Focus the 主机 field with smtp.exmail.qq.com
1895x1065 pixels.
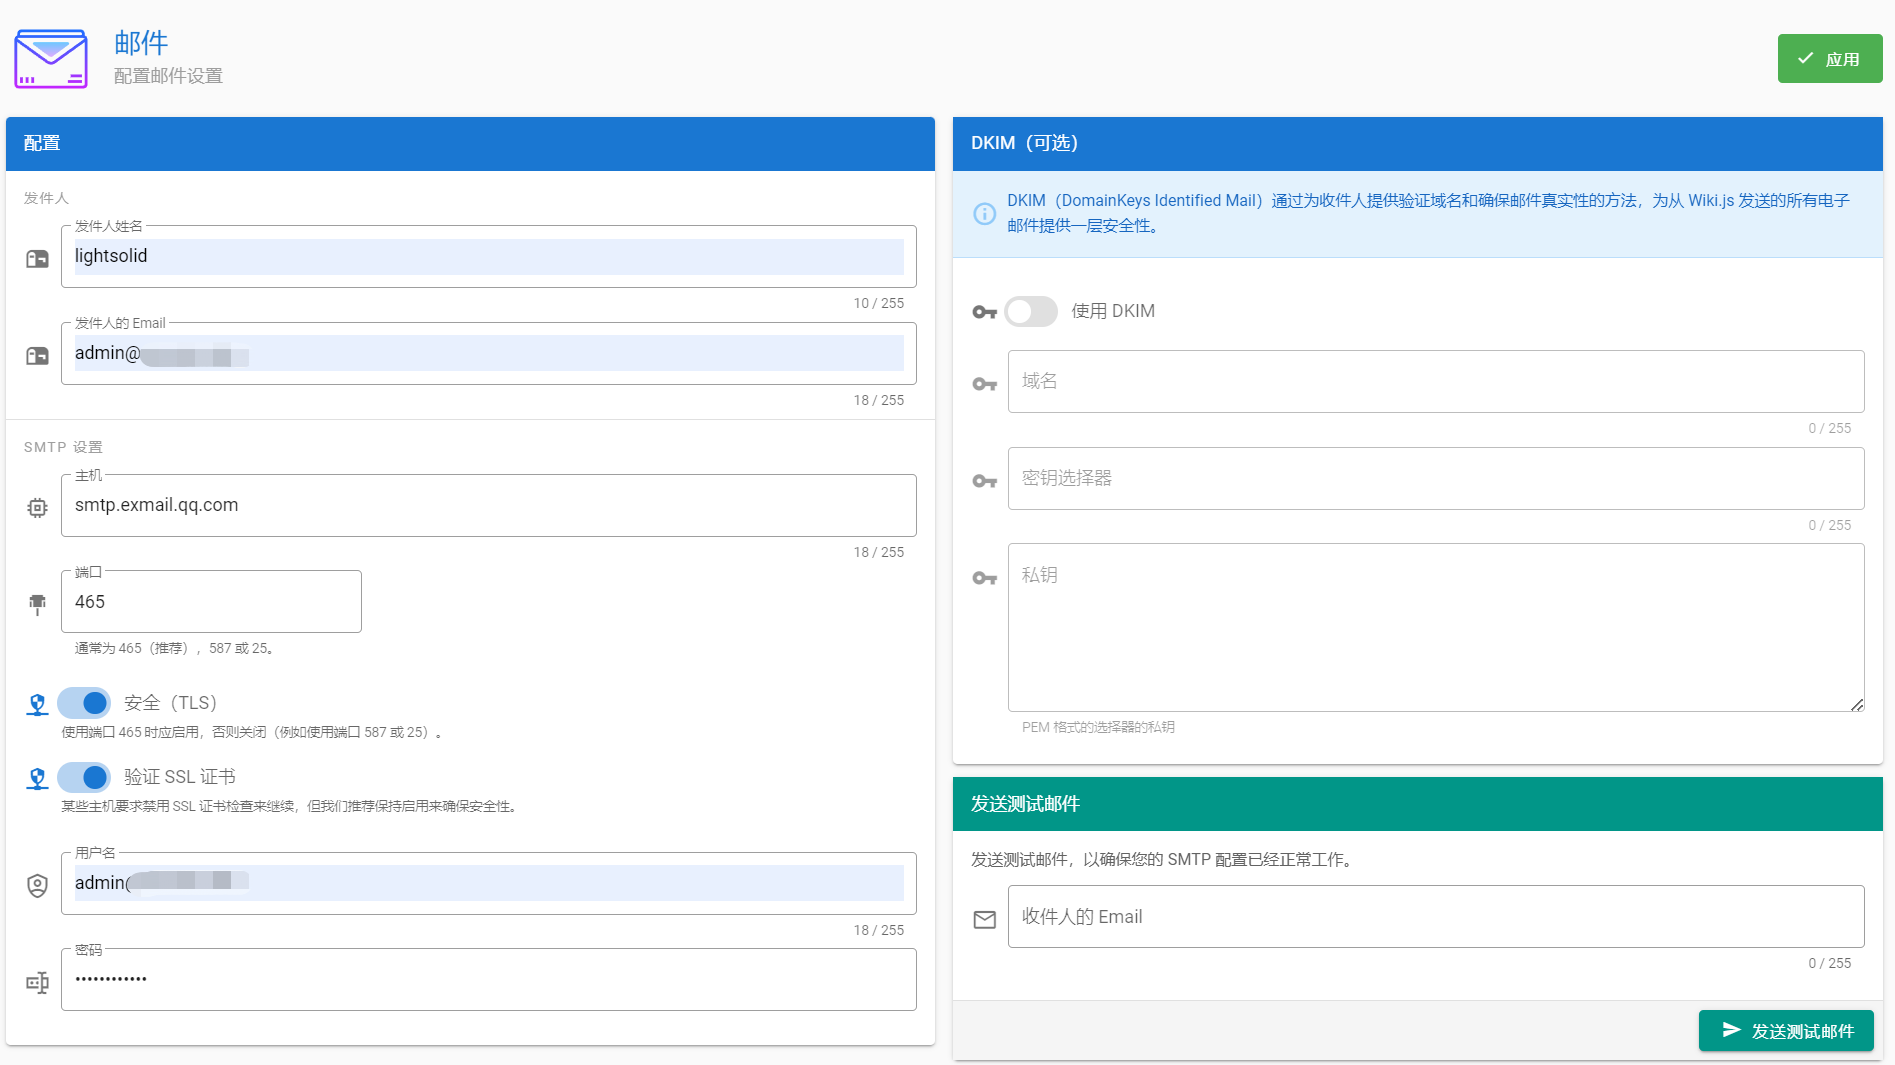pyautogui.click(x=489, y=506)
